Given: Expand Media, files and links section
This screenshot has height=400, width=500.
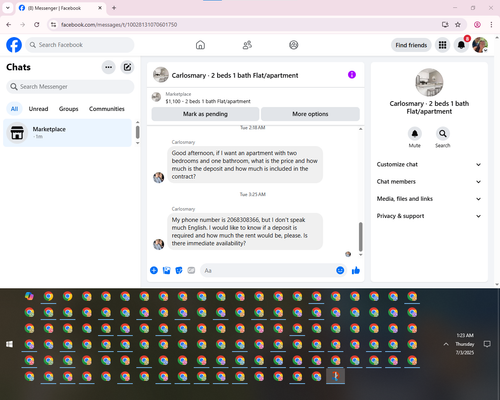Looking at the screenshot, I should tap(429, 199).
